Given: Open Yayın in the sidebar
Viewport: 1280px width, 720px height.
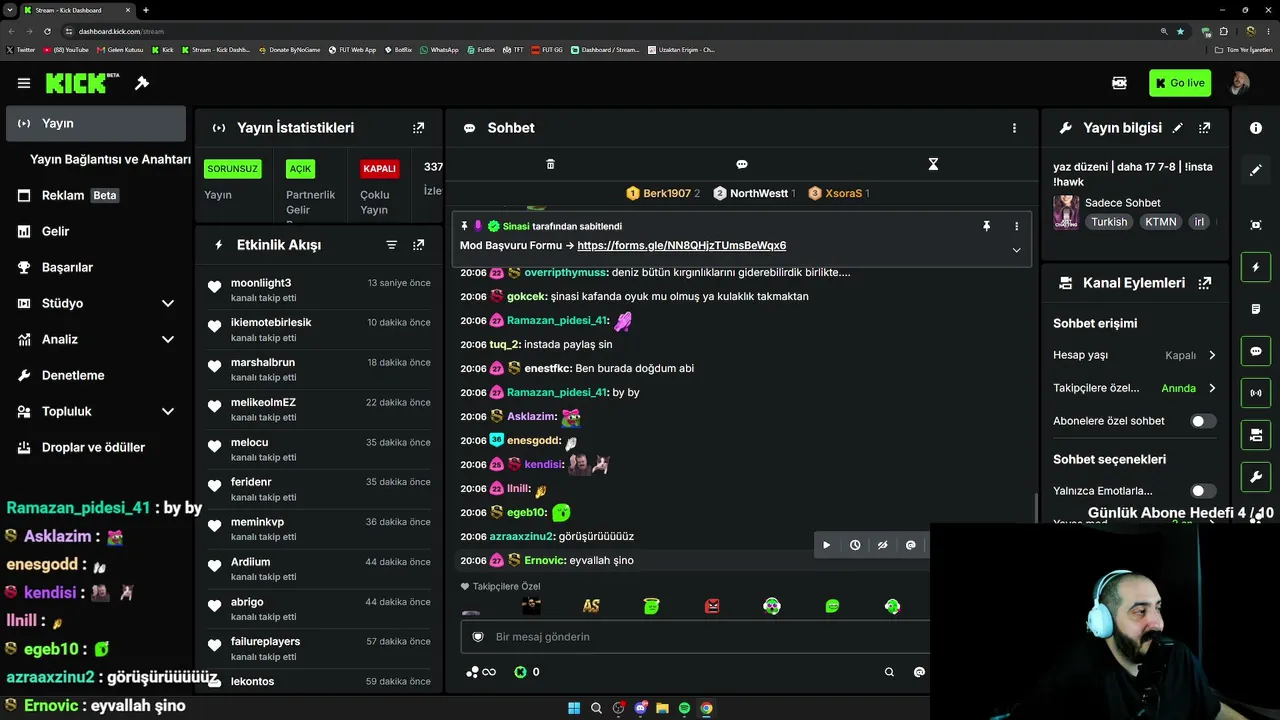Looking at the screenshot, I should (x=96, y=123).
